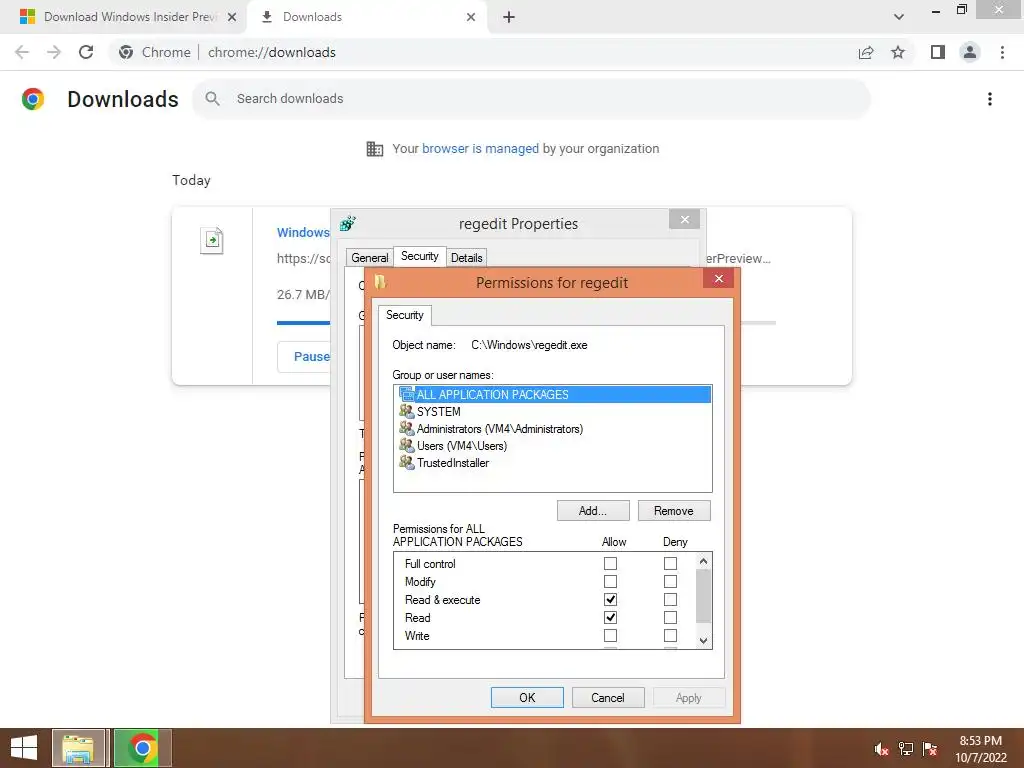Click the muted volume tray icon
1024x768 pixels.
coord(882,749)
